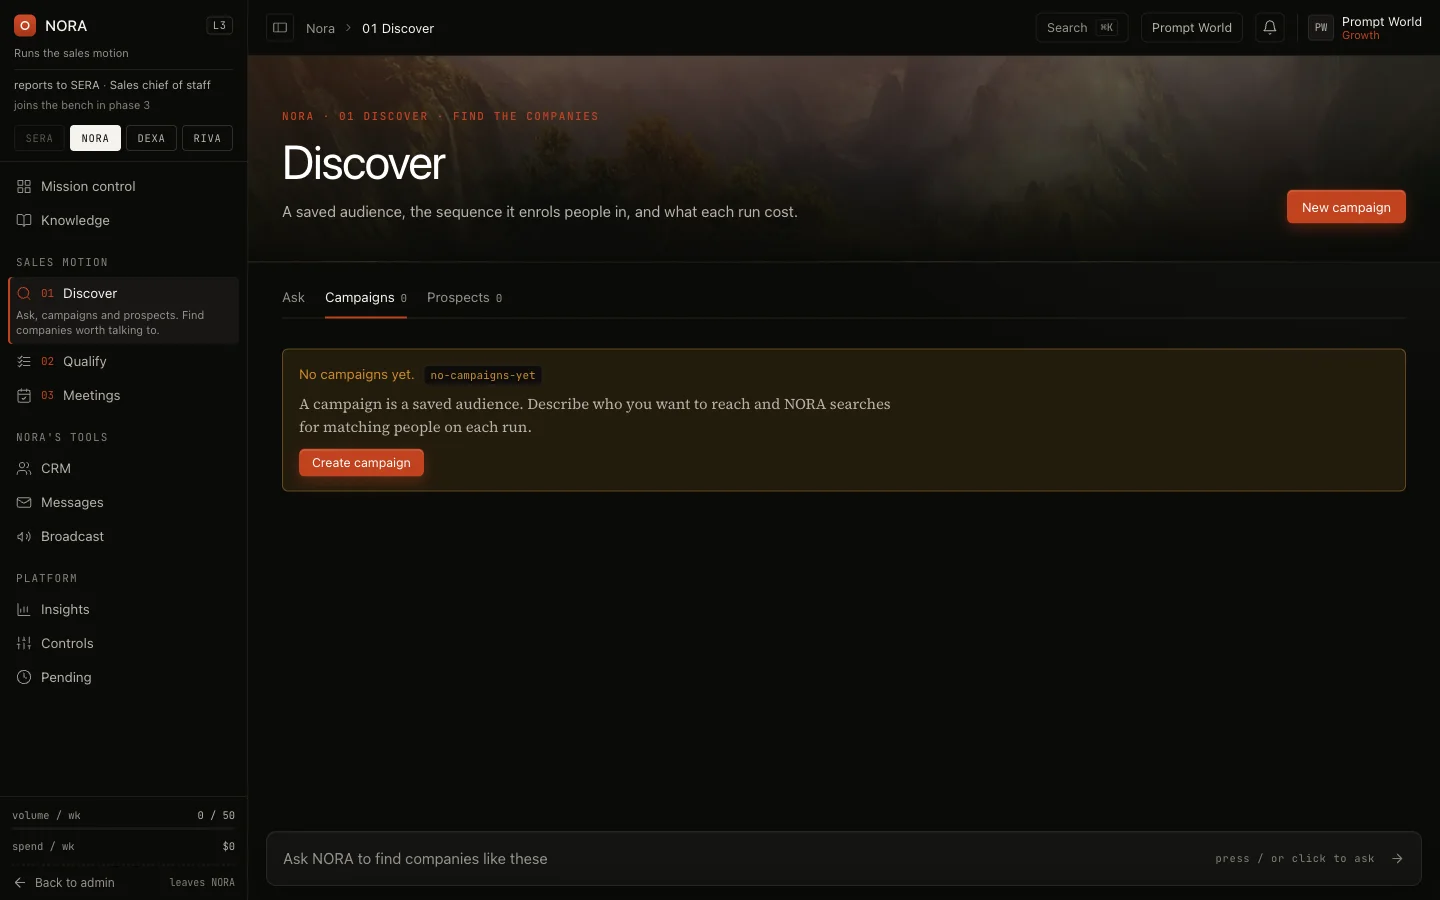
Task: Click the PW avatar badge
Action: point(1321,28)
